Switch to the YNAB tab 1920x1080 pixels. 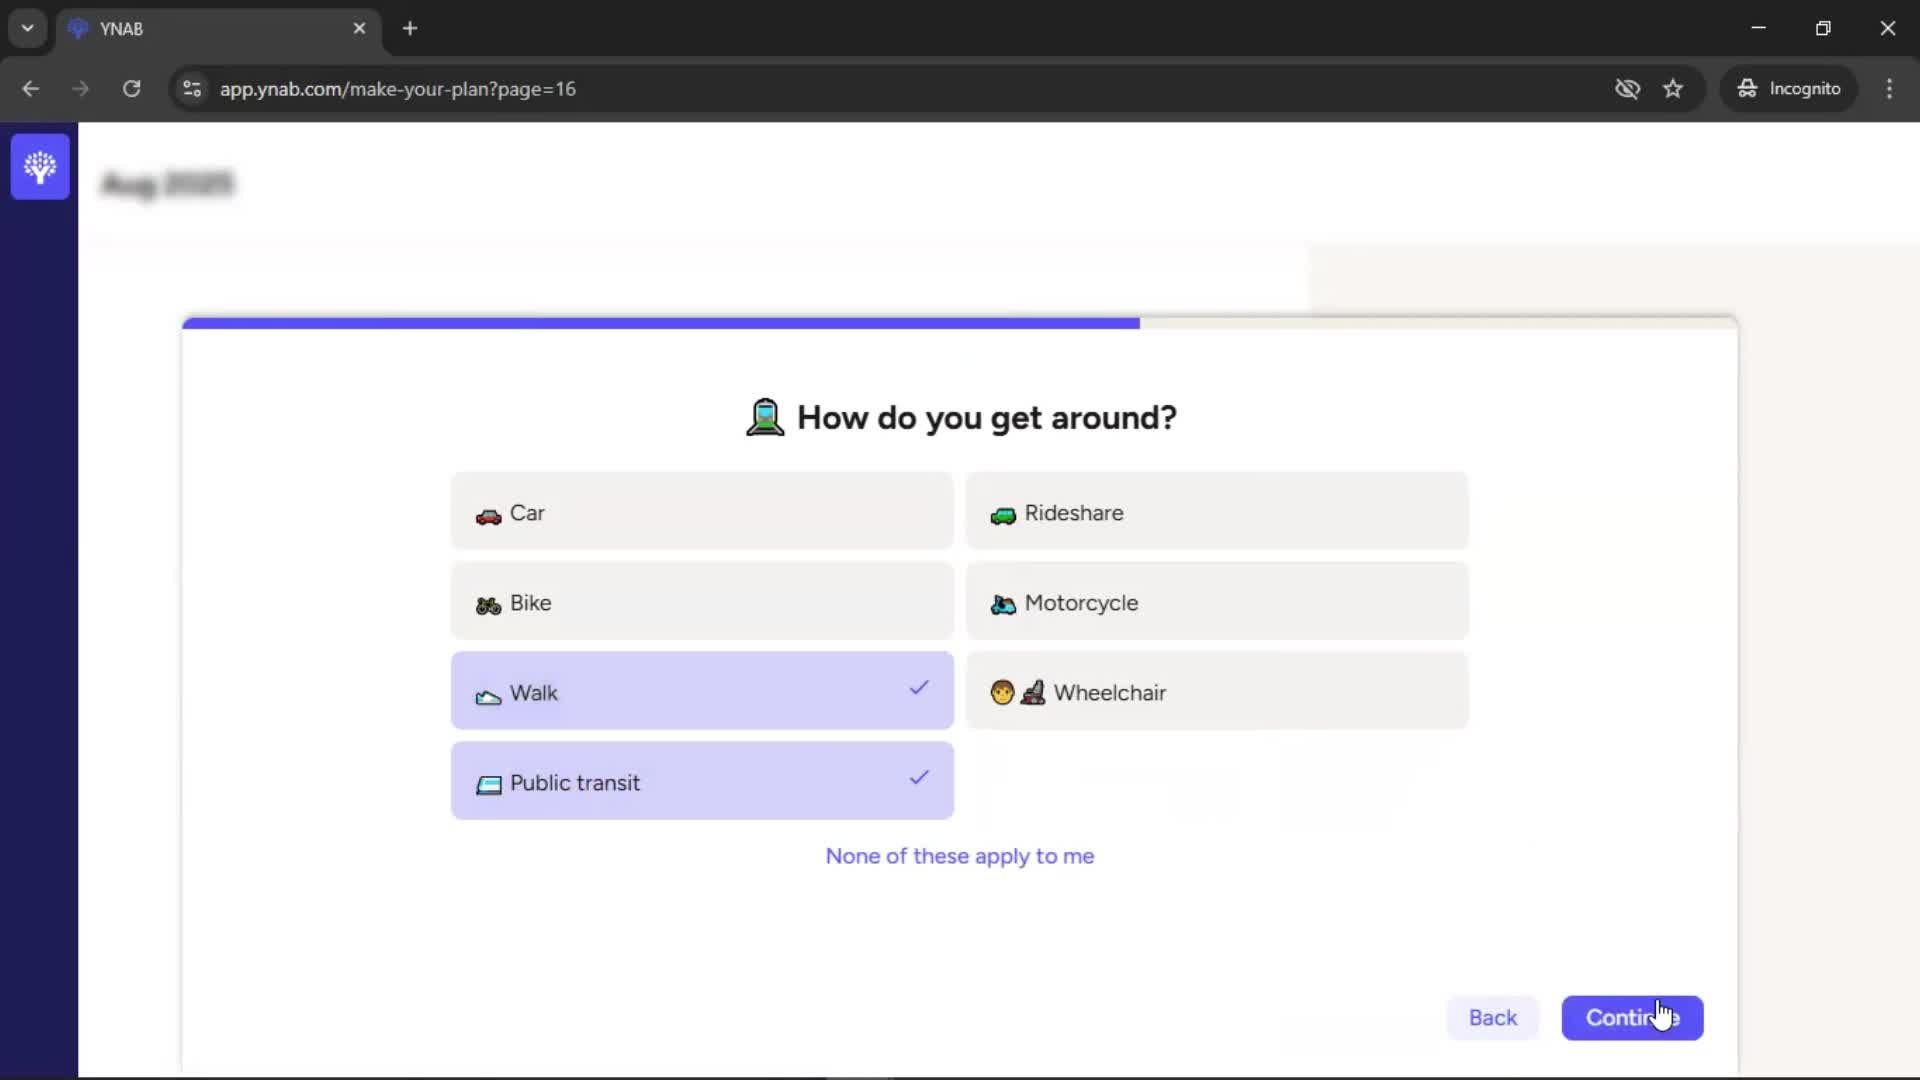coord(218,29)
